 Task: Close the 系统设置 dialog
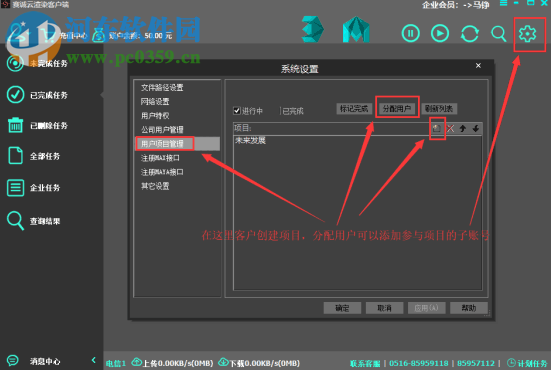pyautogui.click(x=478, y=65)
